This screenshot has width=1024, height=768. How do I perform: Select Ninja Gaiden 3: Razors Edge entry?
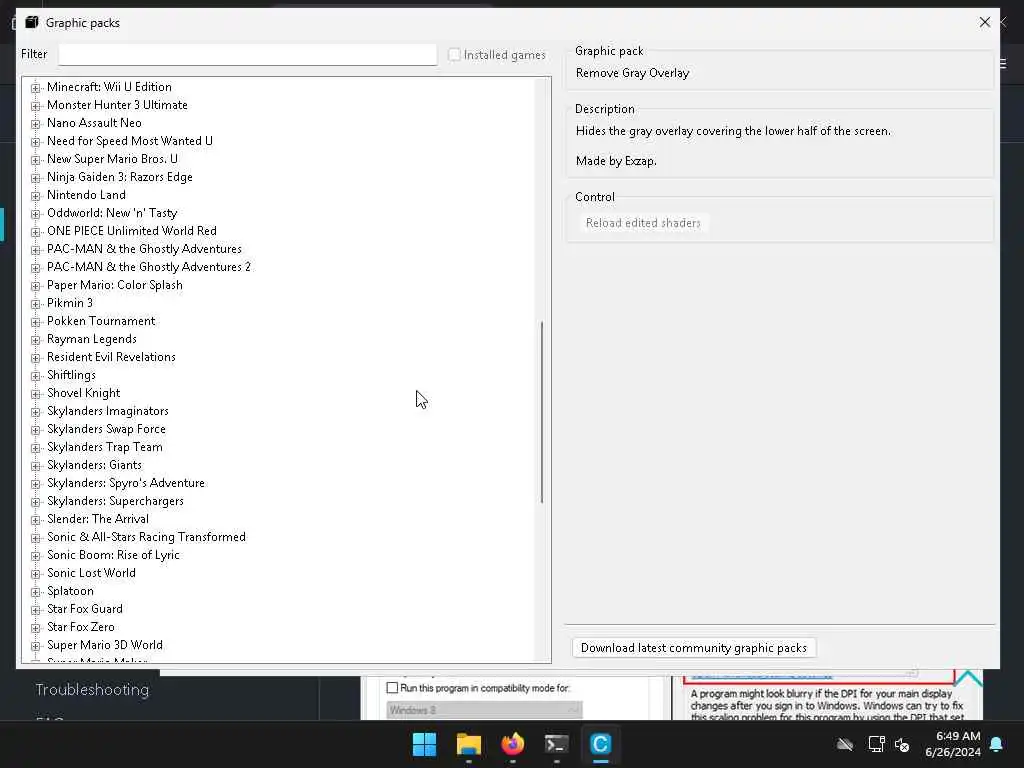120,177
